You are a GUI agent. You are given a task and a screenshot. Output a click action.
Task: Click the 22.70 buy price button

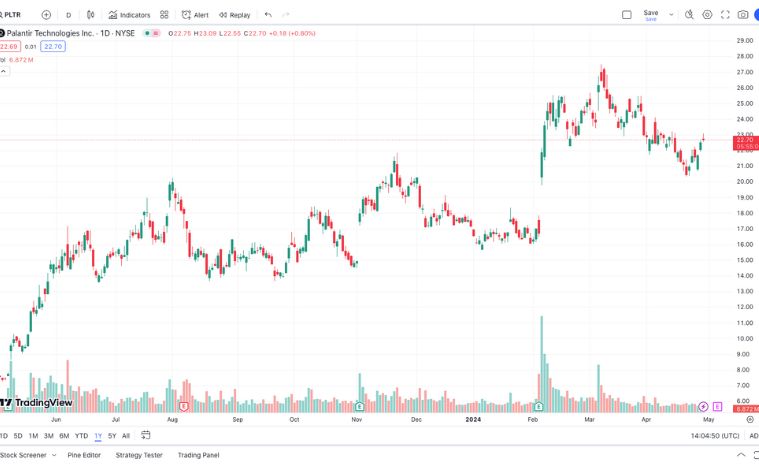coord(53,46)
